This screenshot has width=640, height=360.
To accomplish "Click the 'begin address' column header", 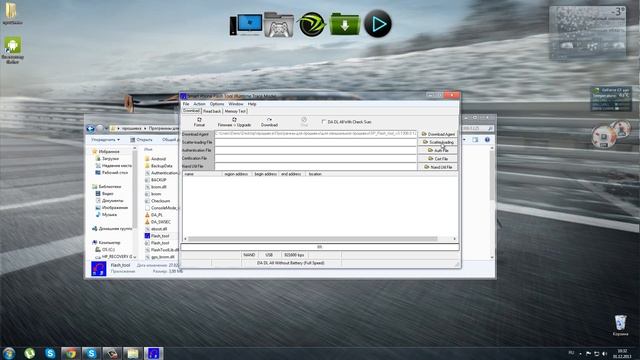I will coord(266,174).
